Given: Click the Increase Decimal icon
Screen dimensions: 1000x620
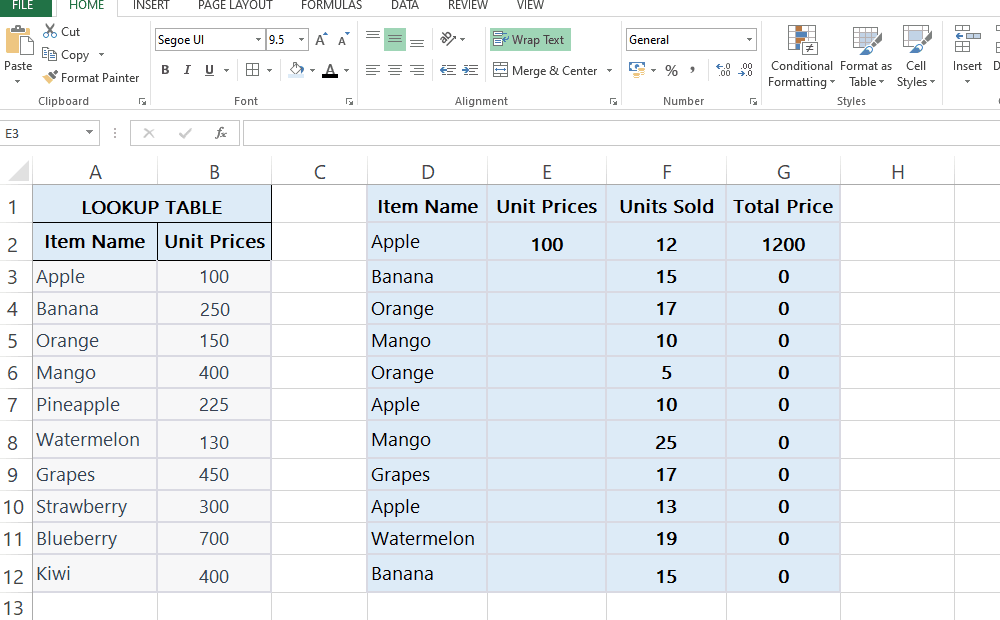Looking at the screenshot, I should pos(722,71).
